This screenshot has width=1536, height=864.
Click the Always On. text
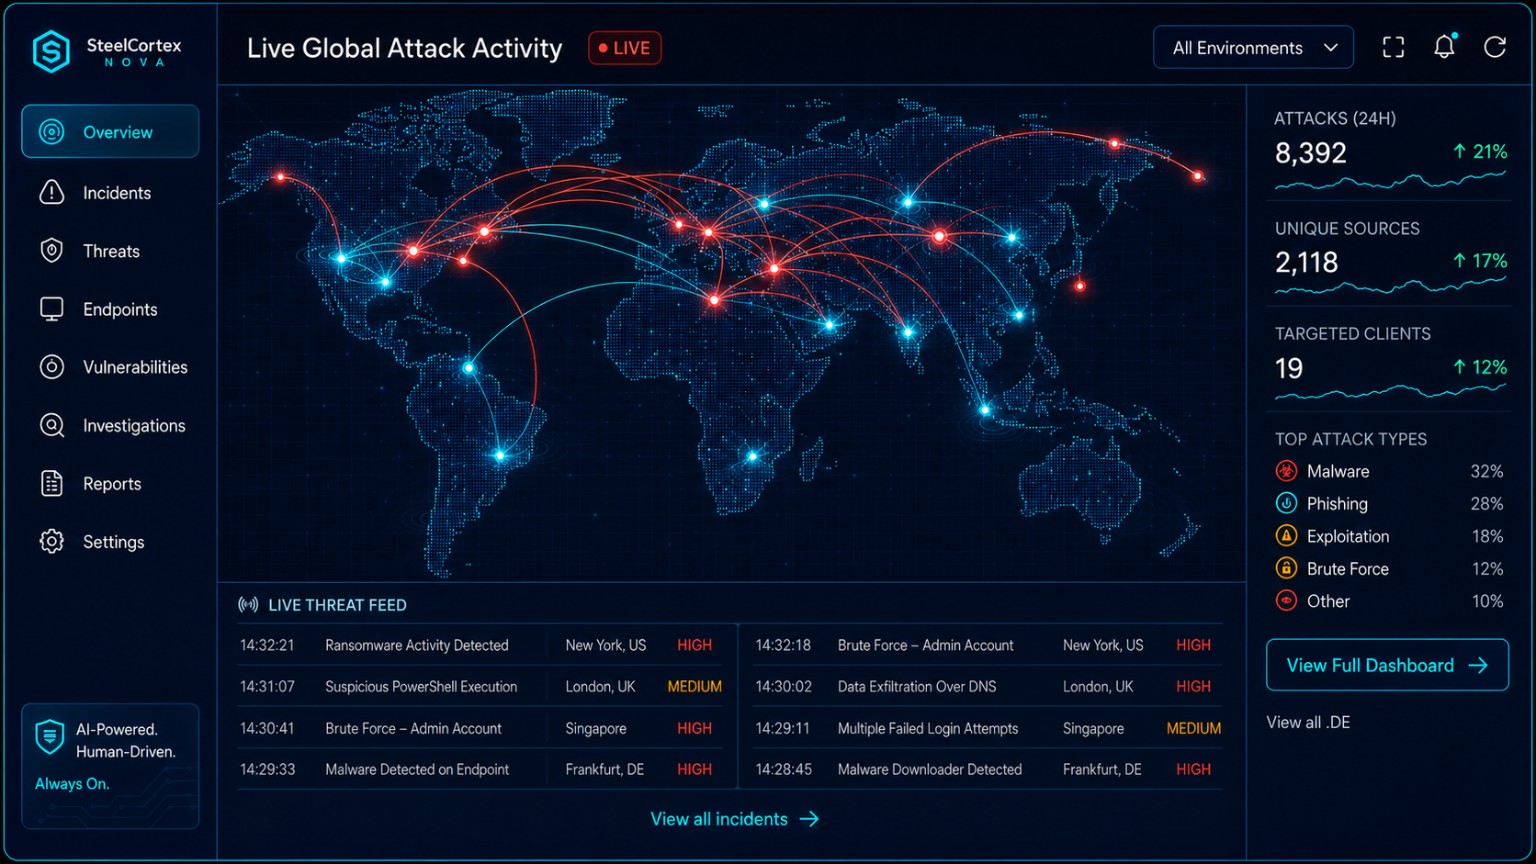(72, 784)
